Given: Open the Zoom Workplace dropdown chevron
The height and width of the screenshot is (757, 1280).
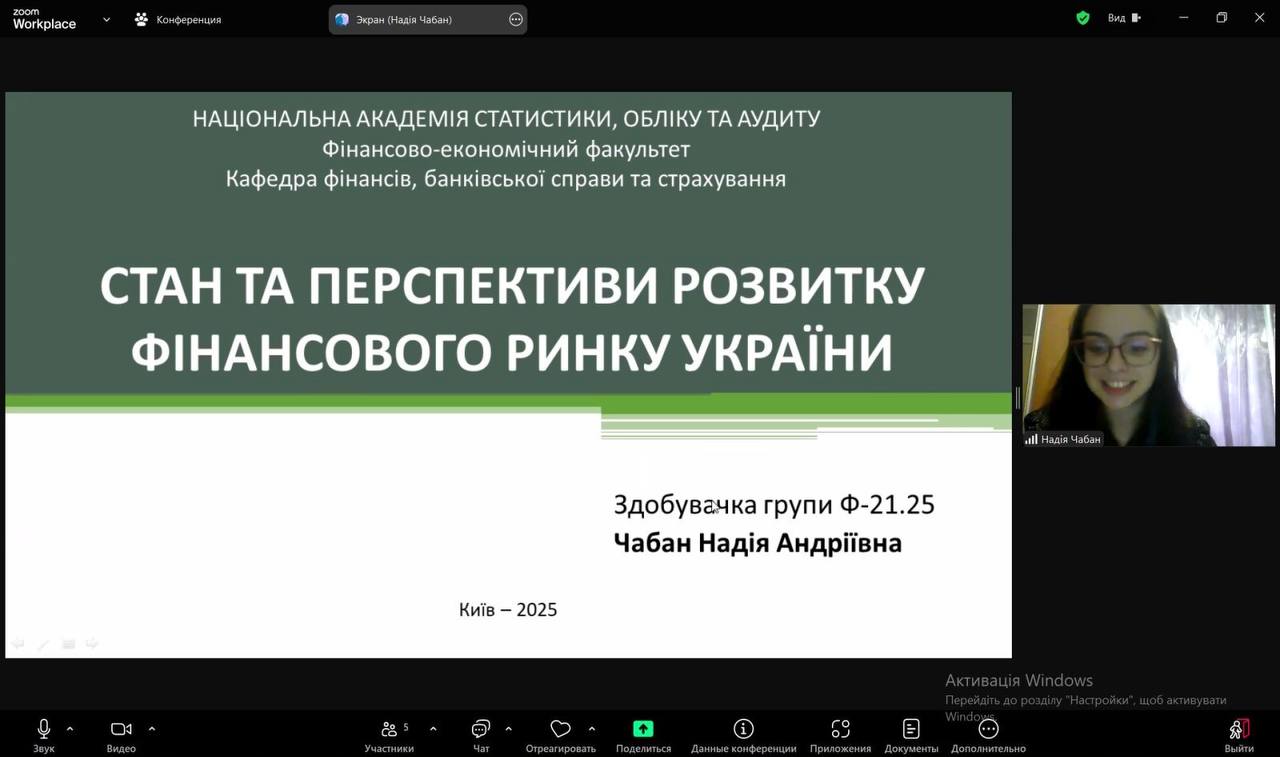Looking at the screenshot, I should point(106,19).
